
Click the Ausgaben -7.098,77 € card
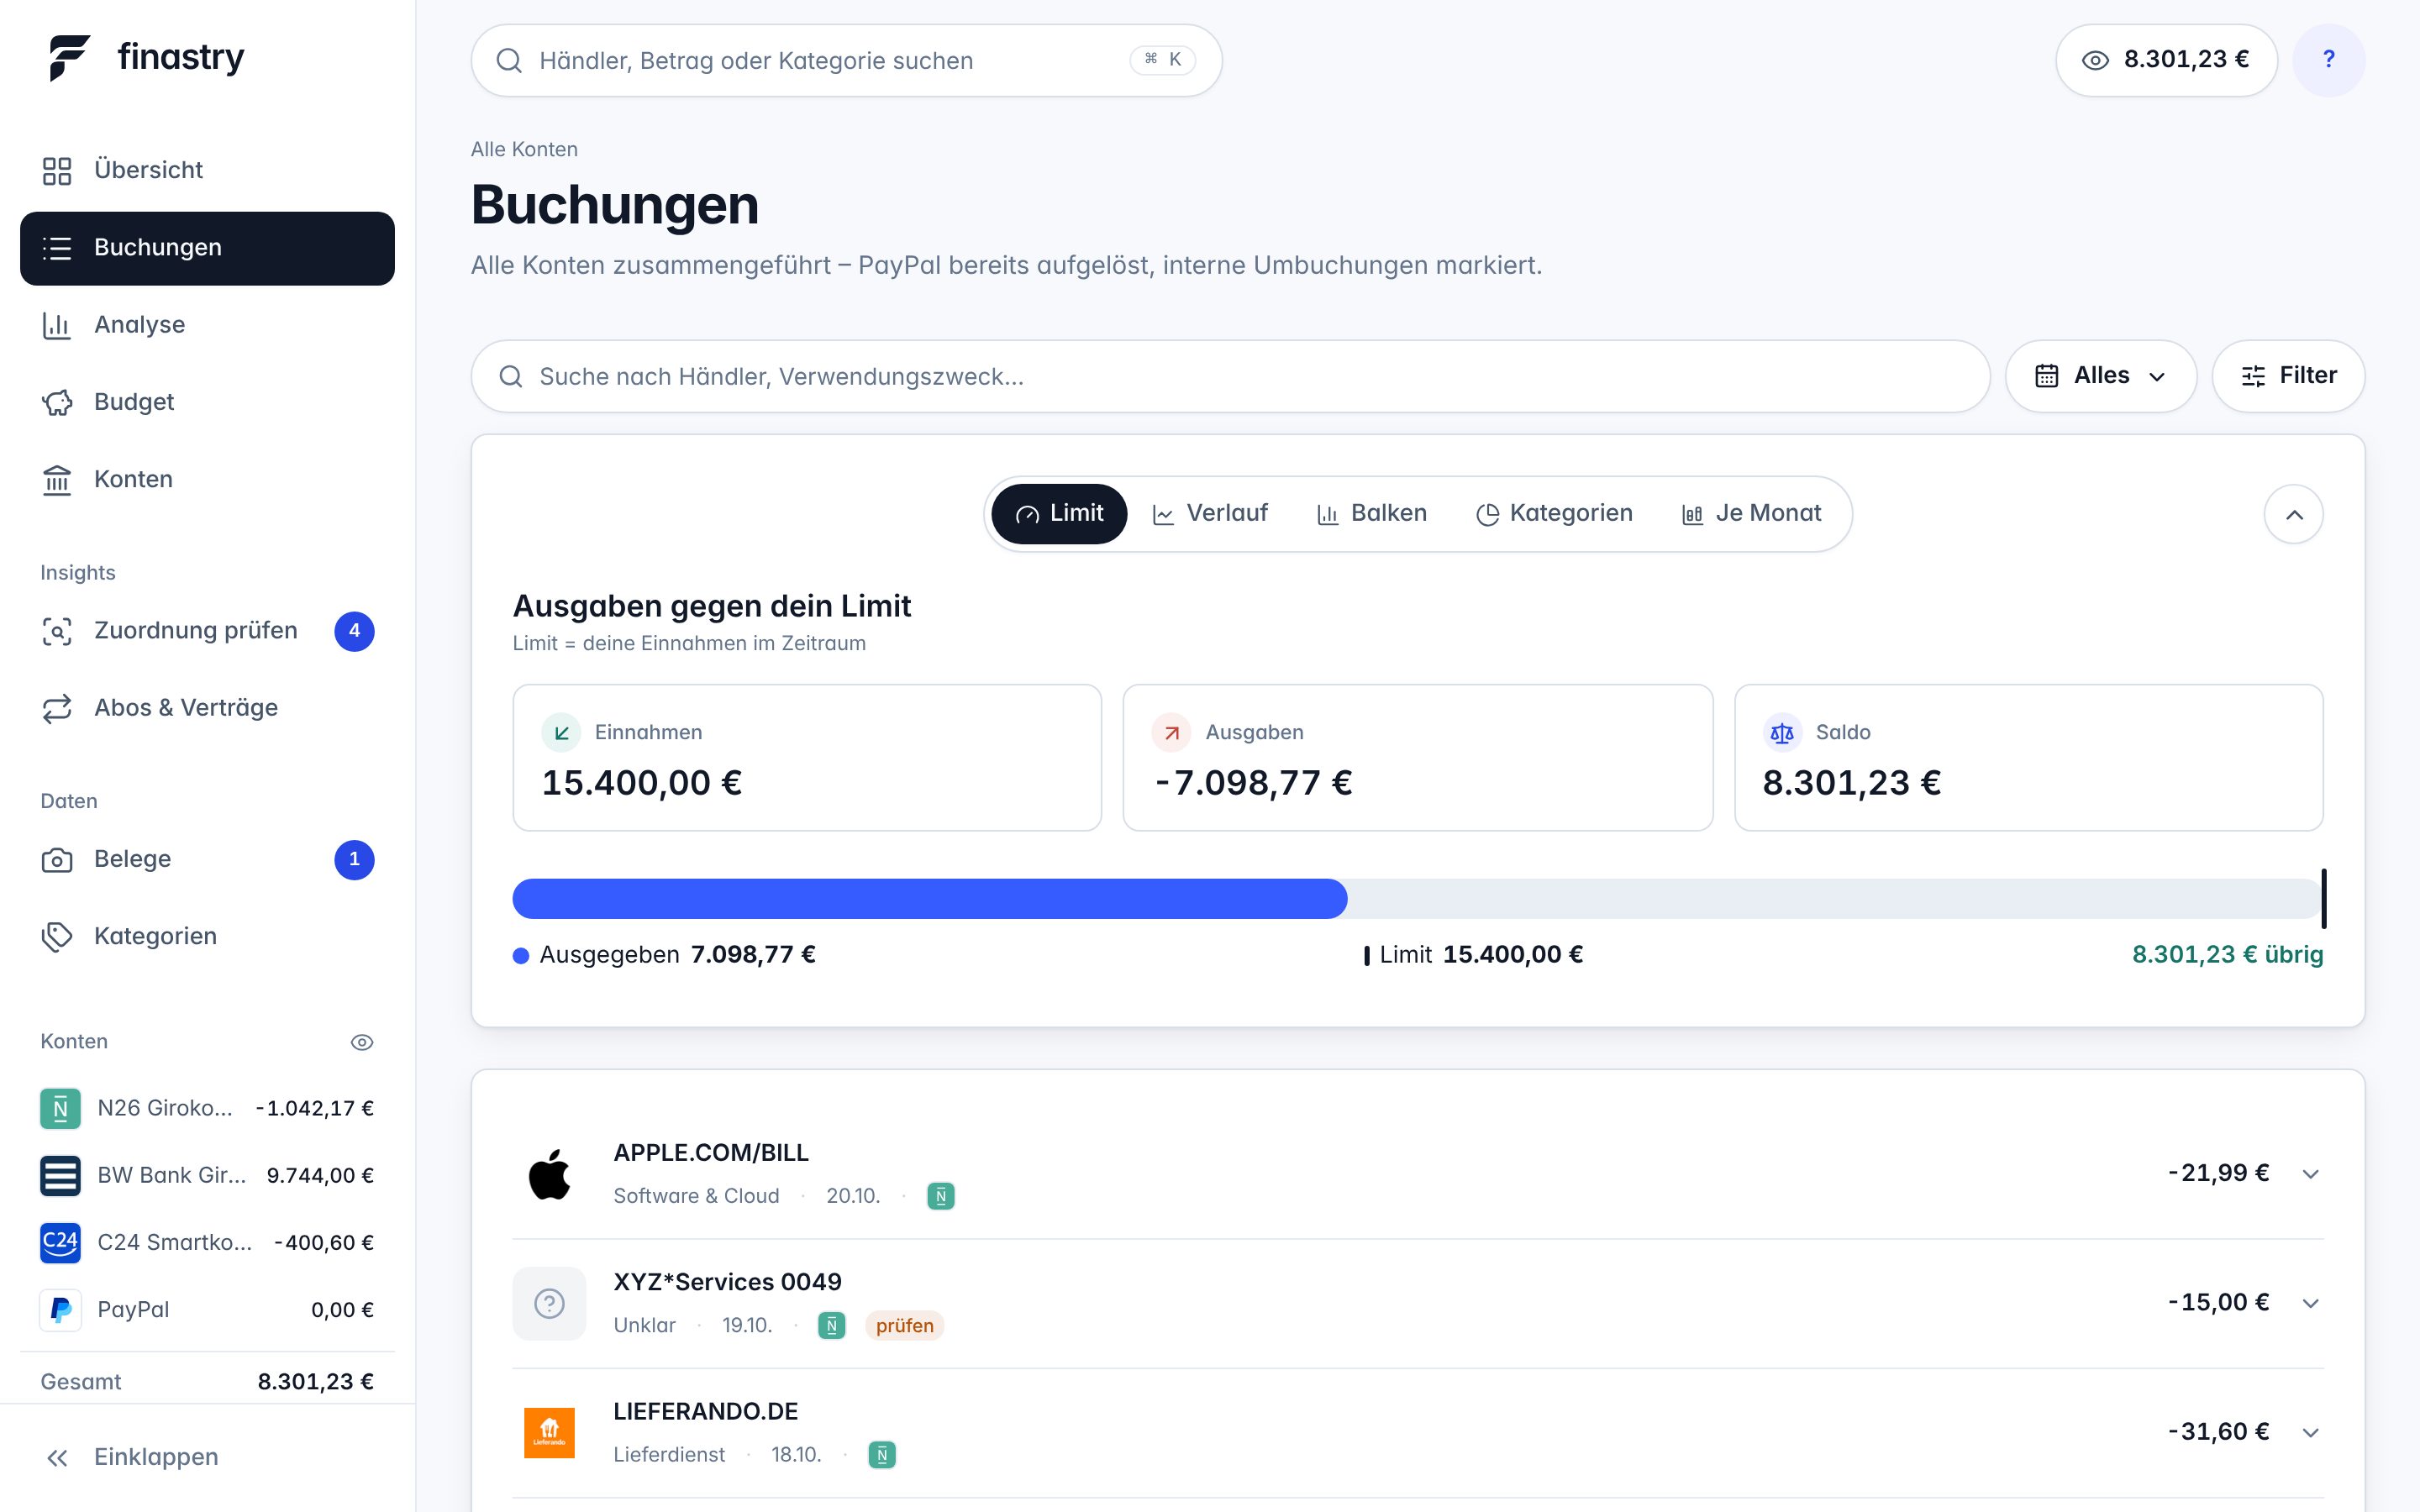[x=1417, y=757]
